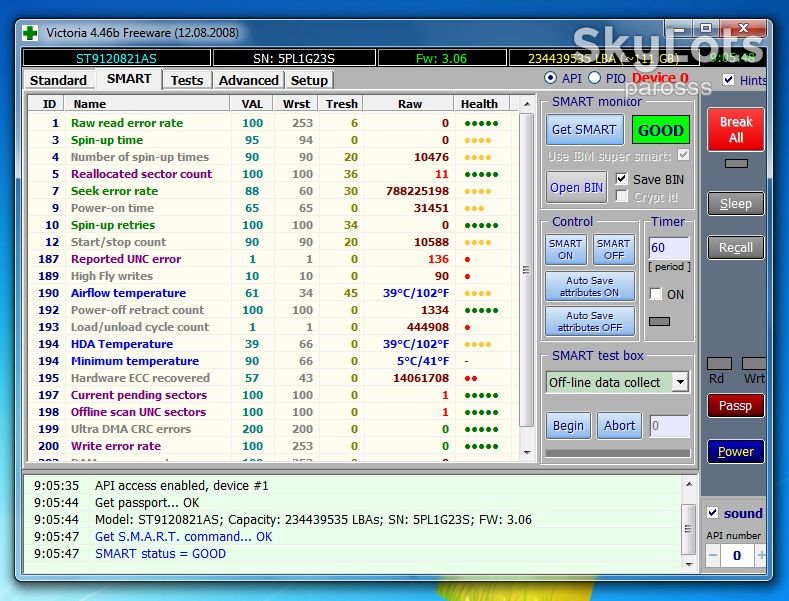
Task: Click the Begin test button
Action: [568, 426]
